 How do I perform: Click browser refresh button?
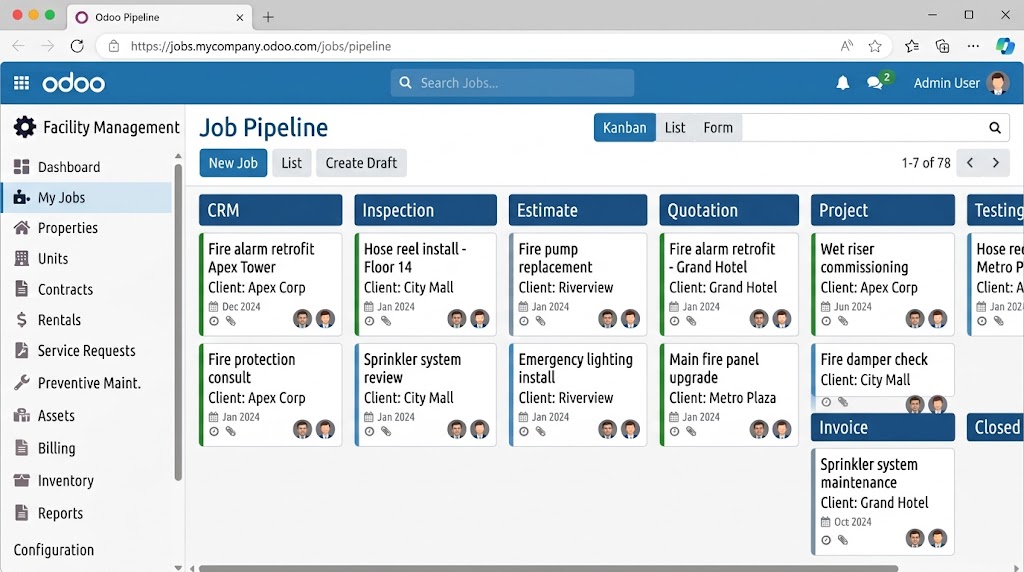77,46
